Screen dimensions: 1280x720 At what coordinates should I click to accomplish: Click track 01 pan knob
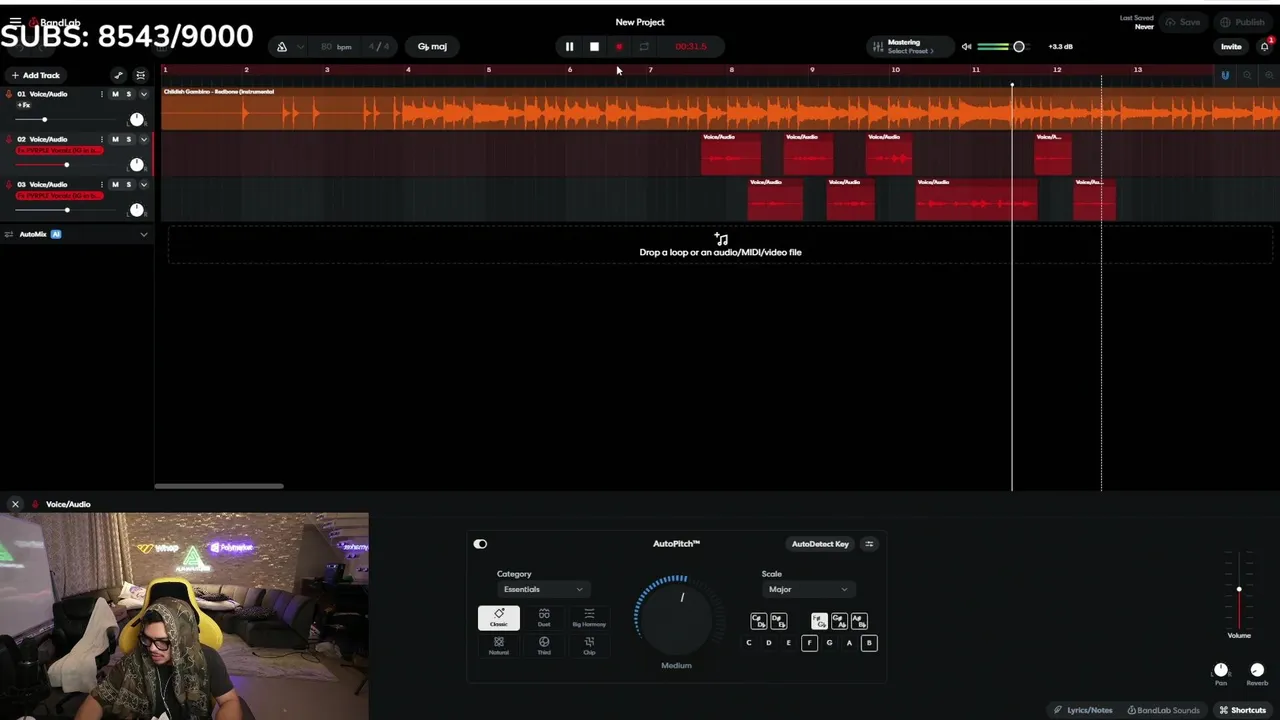(x=137, y=119)
